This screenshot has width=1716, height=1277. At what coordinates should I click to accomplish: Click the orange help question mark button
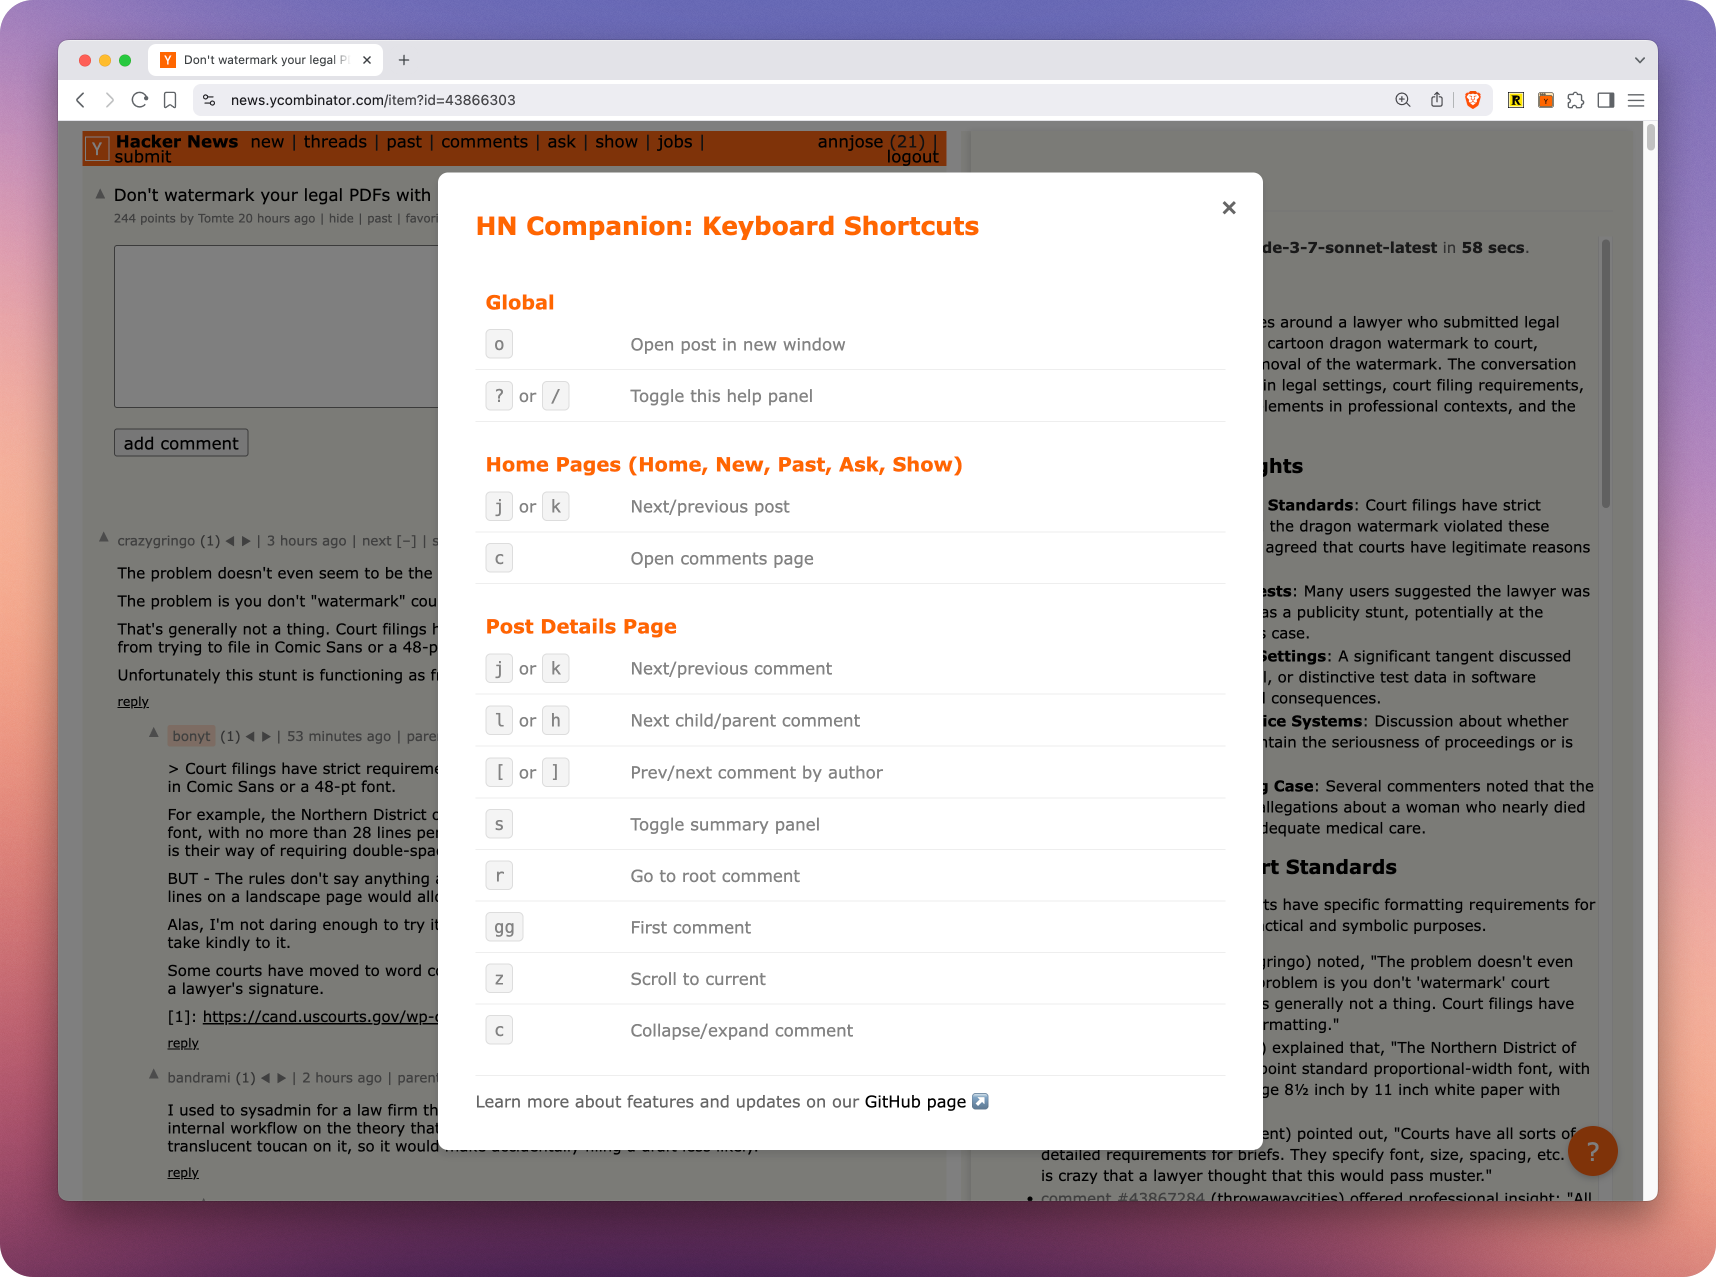click(x=1592, y=1151)
